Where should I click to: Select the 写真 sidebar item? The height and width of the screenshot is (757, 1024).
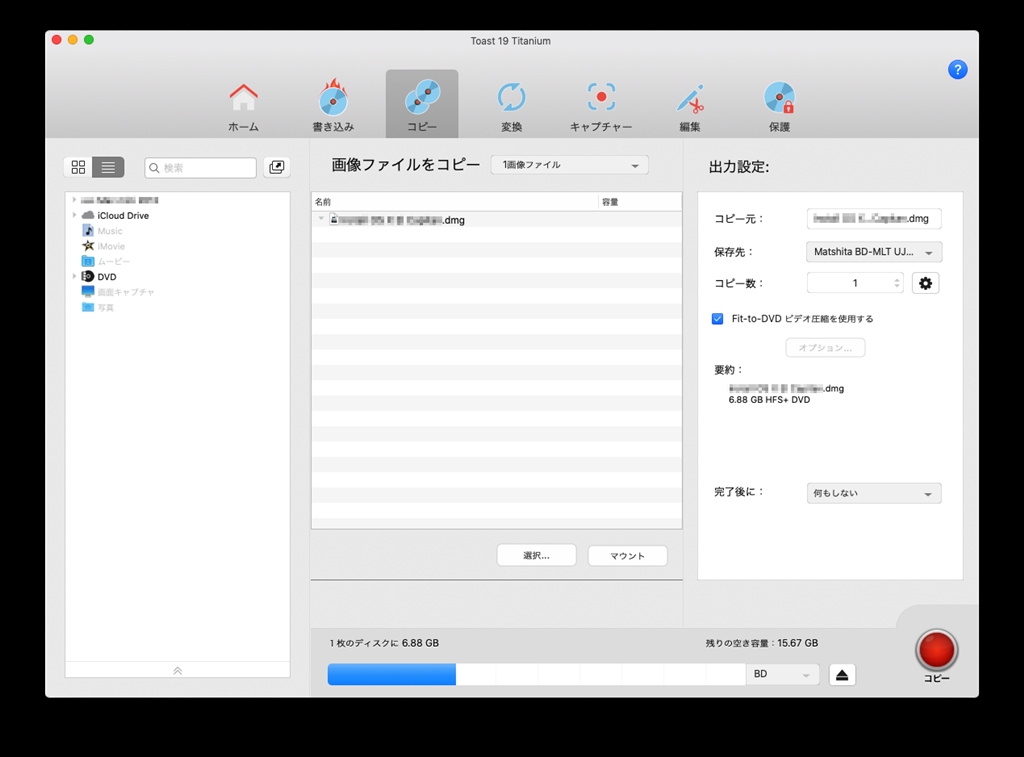pos(105,308)
